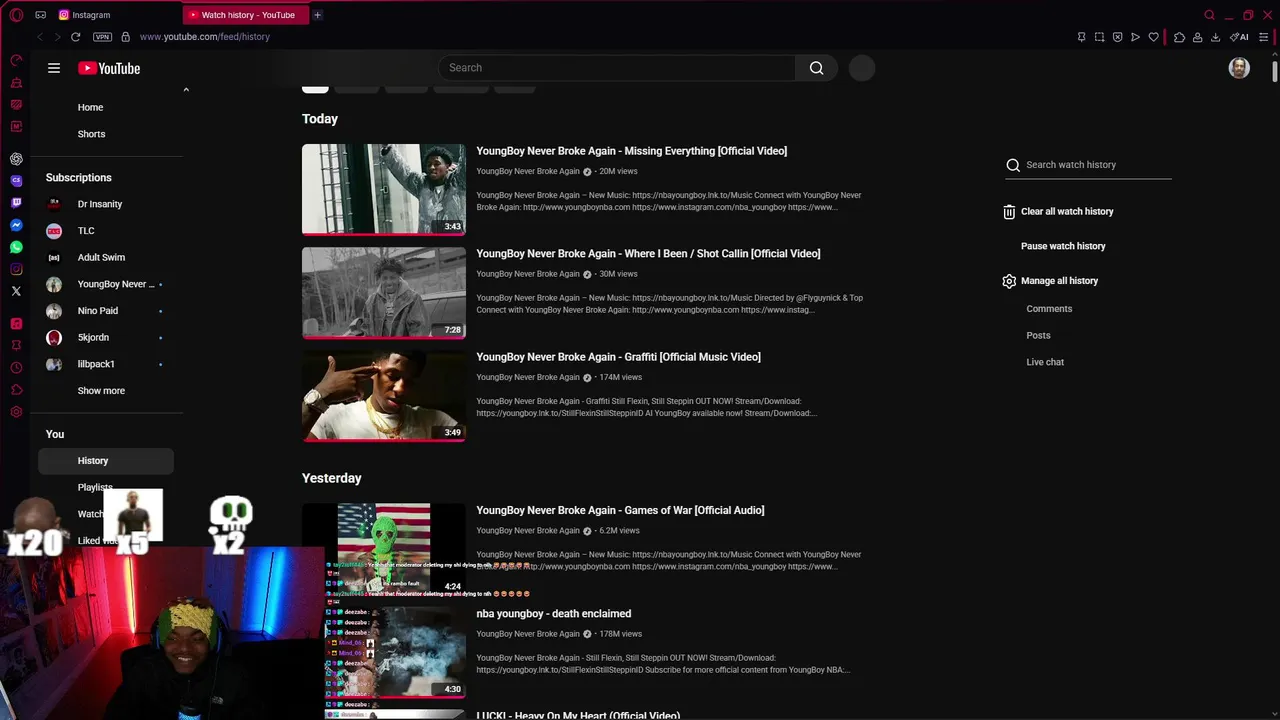Open the tab search magnifier in the title bar
The height and width of the screenshot is (720, 1280).
(1209, 15)
